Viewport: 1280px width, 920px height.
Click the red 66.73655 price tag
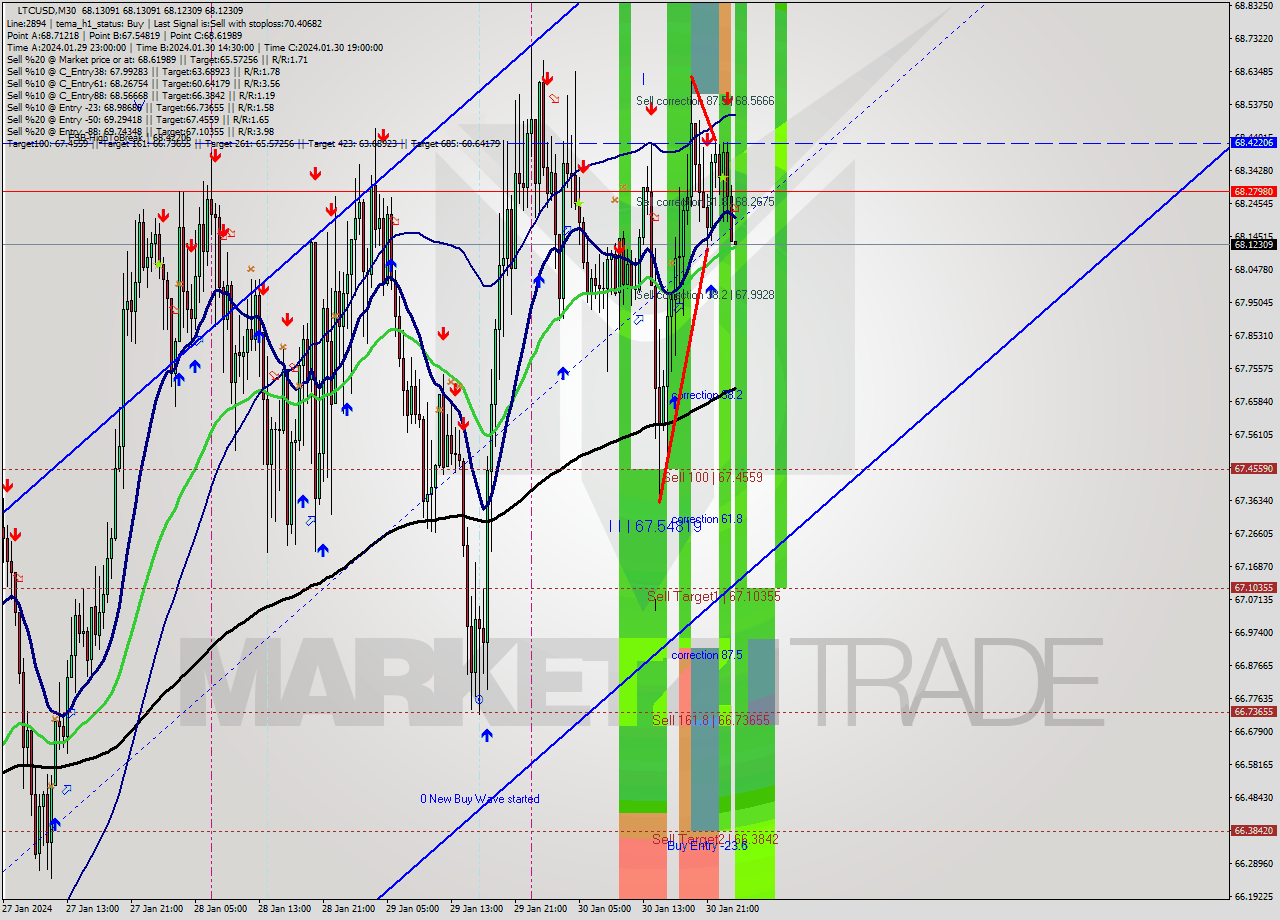[x=1253, y=712]
